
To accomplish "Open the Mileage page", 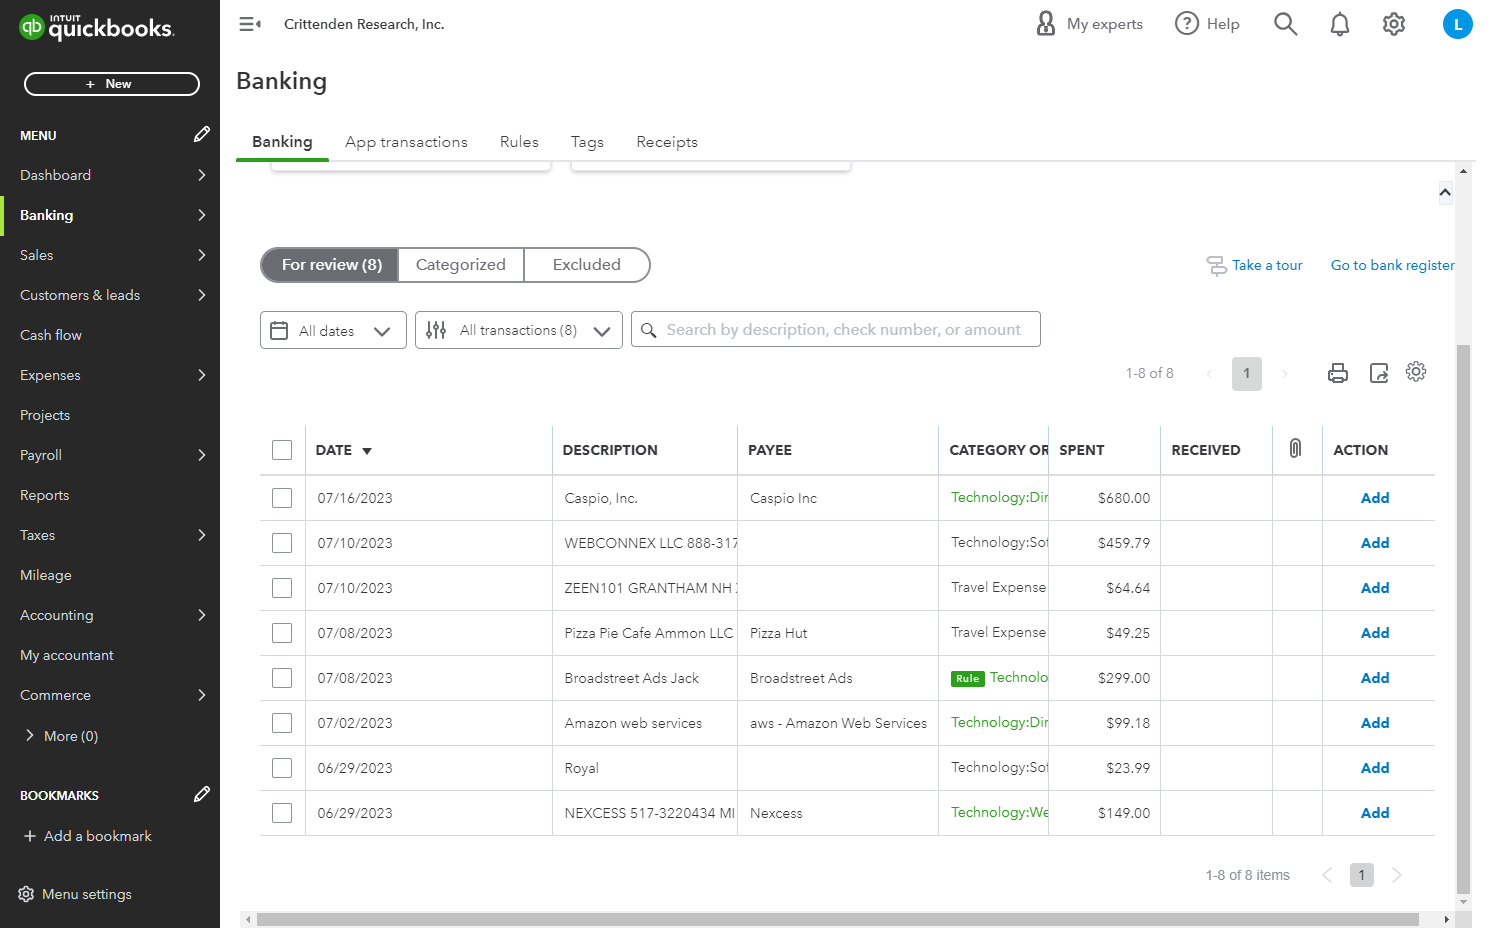I will tap(46, 575).
